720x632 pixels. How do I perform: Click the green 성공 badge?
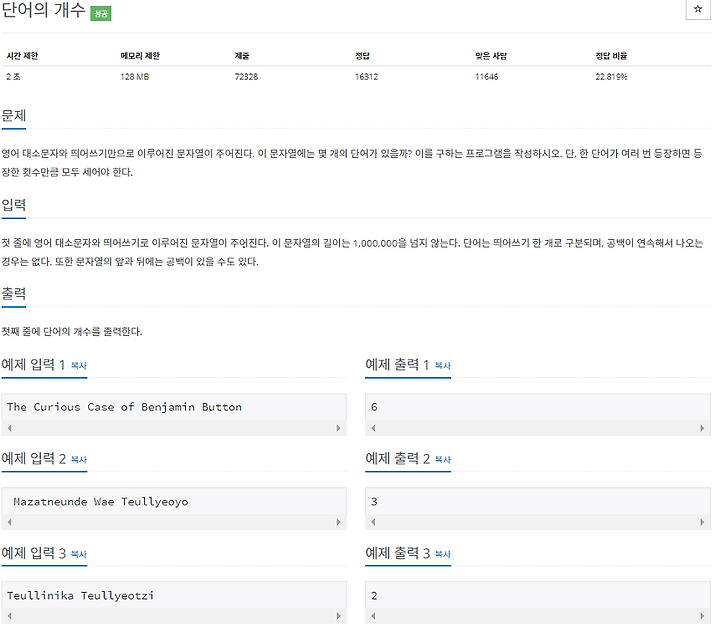click(101, 13)
